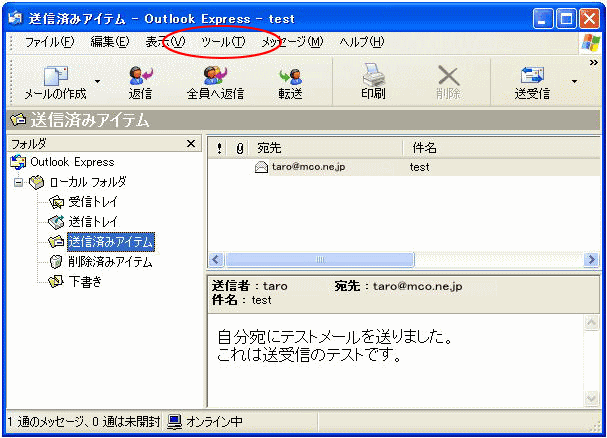Viewport: 607px width, 438px height.
Task: Click the 返信 (Reply) toolbar icon
Action: click(x=141, y=75)
